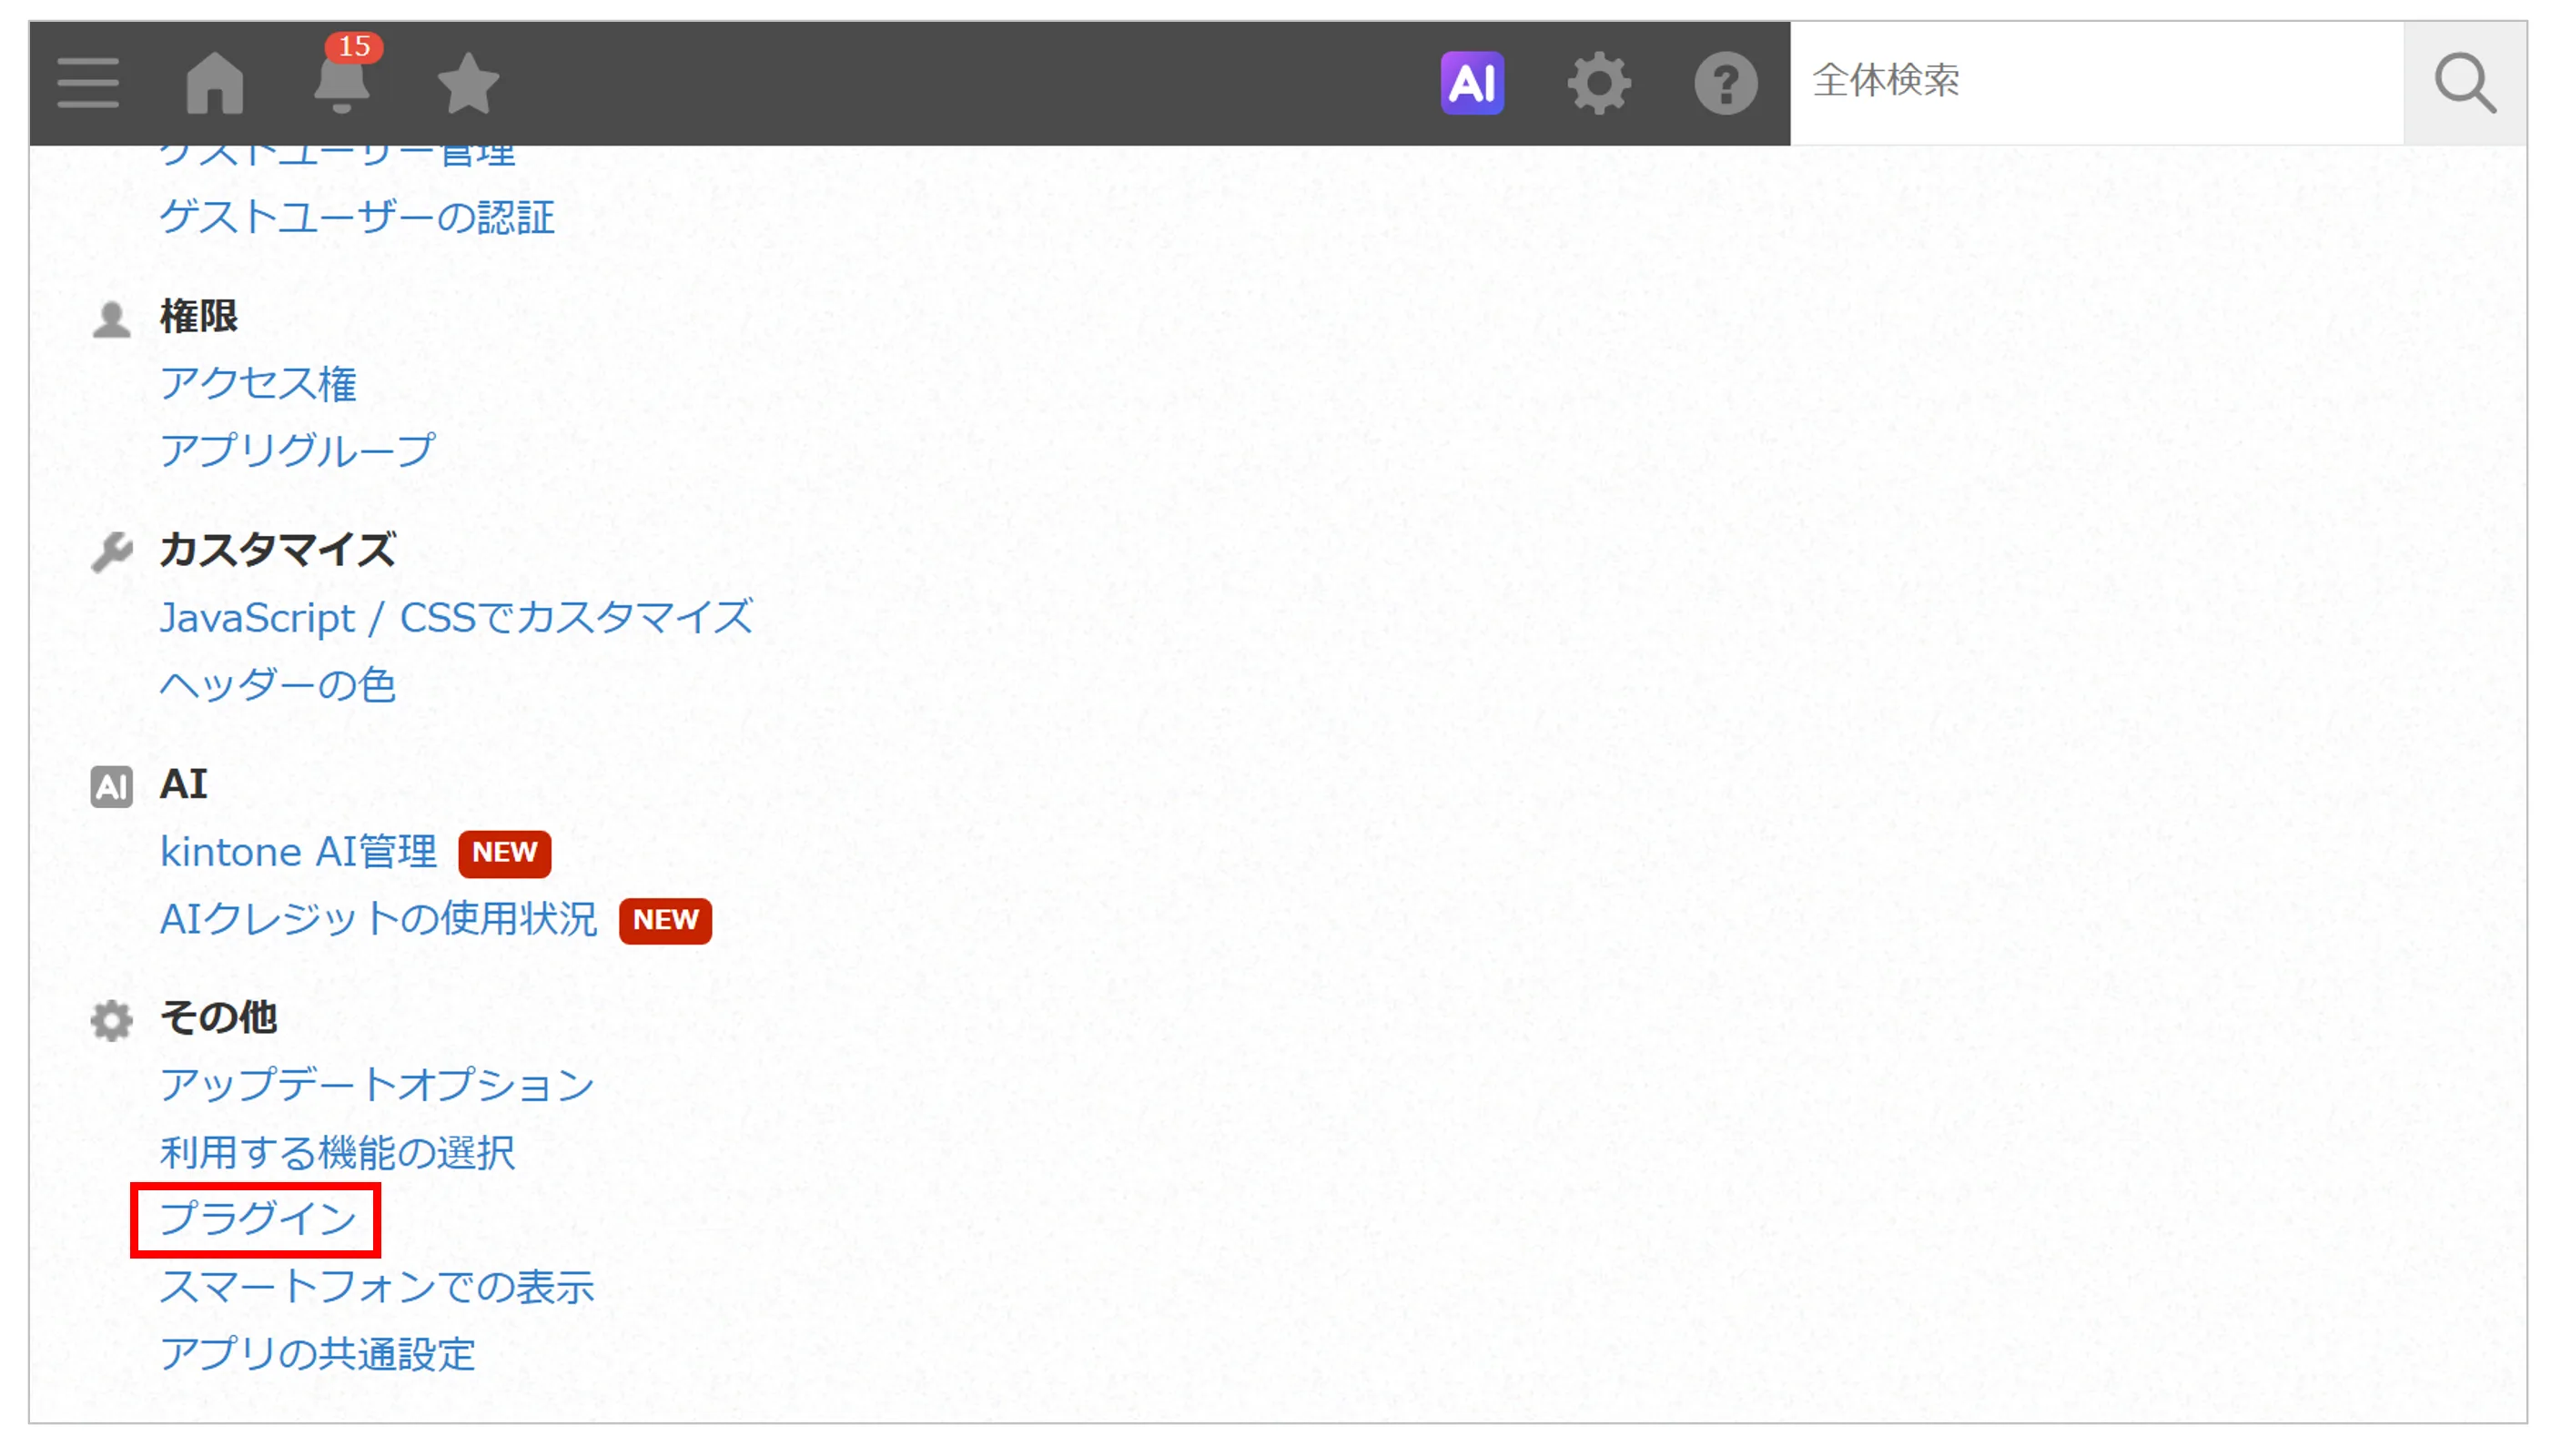
Task: Click NEW badge next to kintone AI管理
Action: [505, 853]
